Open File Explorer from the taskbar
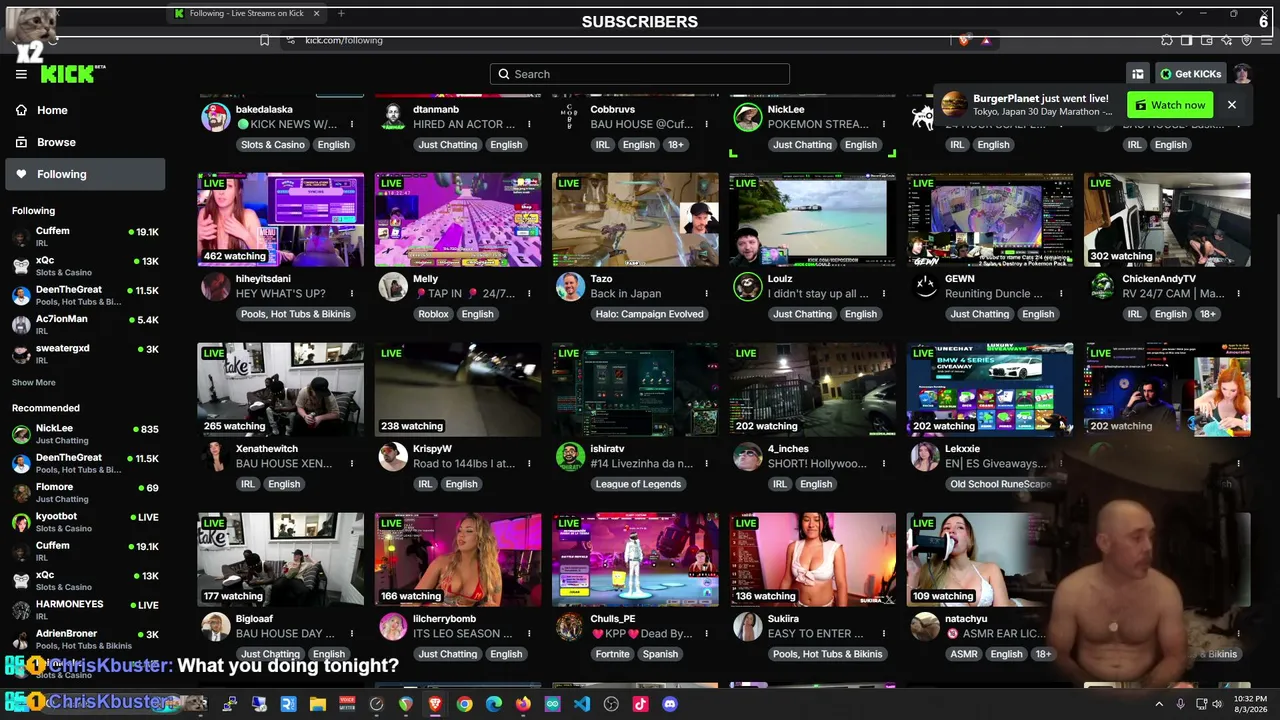The image size is (1280, 720). [x=318, y=704]
